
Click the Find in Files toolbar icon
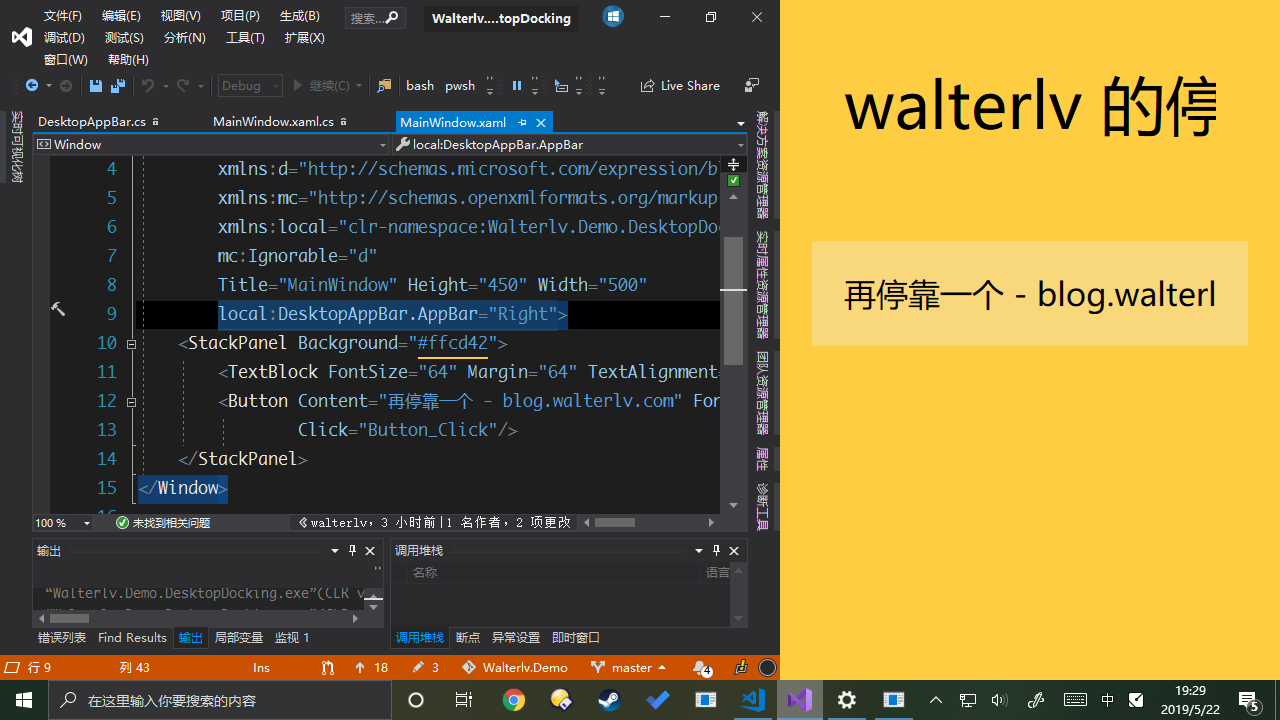coord(384,86)
